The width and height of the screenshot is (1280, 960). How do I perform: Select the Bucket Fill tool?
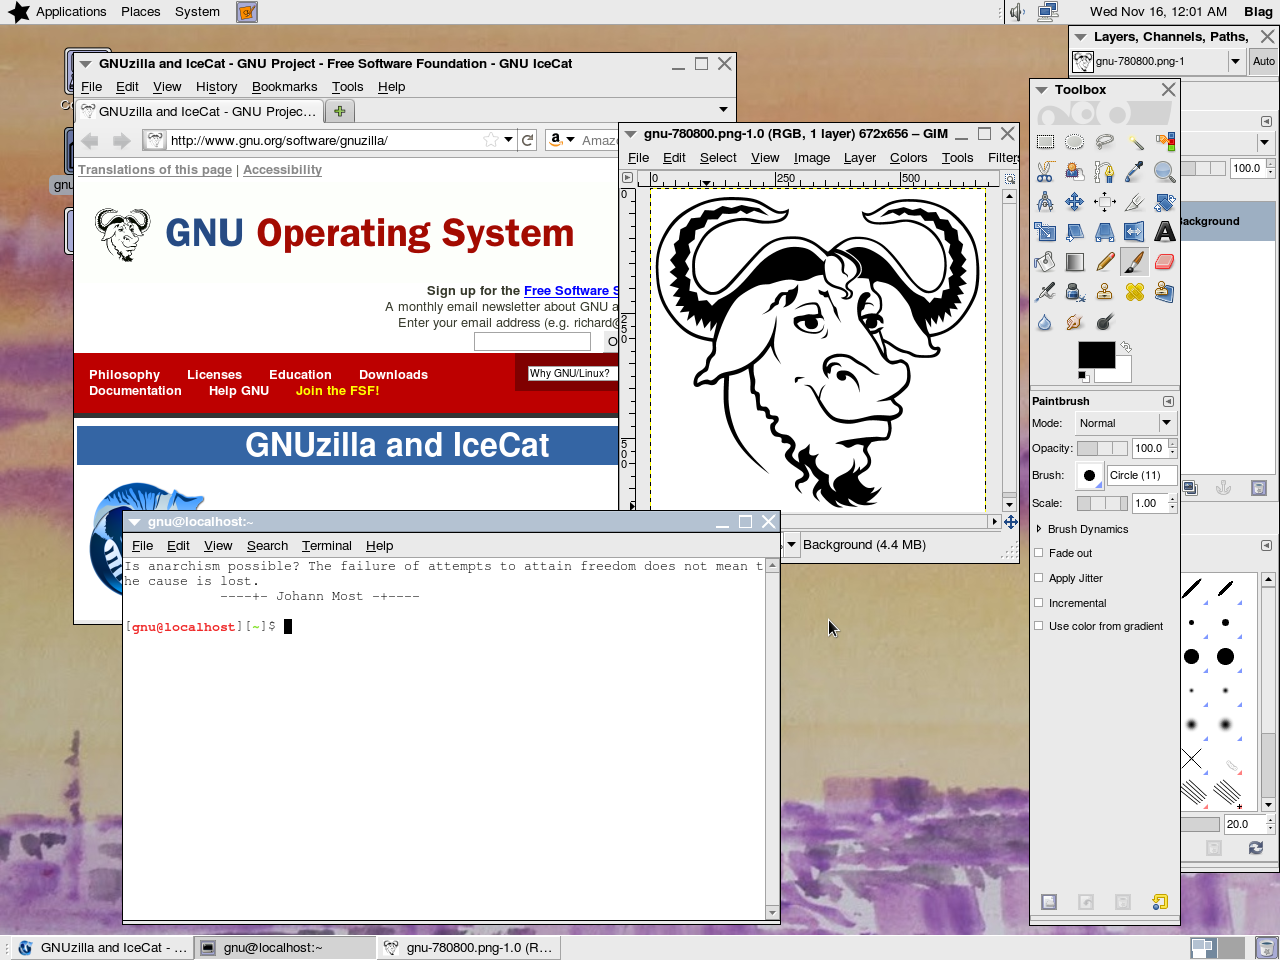coord(1045,262)
